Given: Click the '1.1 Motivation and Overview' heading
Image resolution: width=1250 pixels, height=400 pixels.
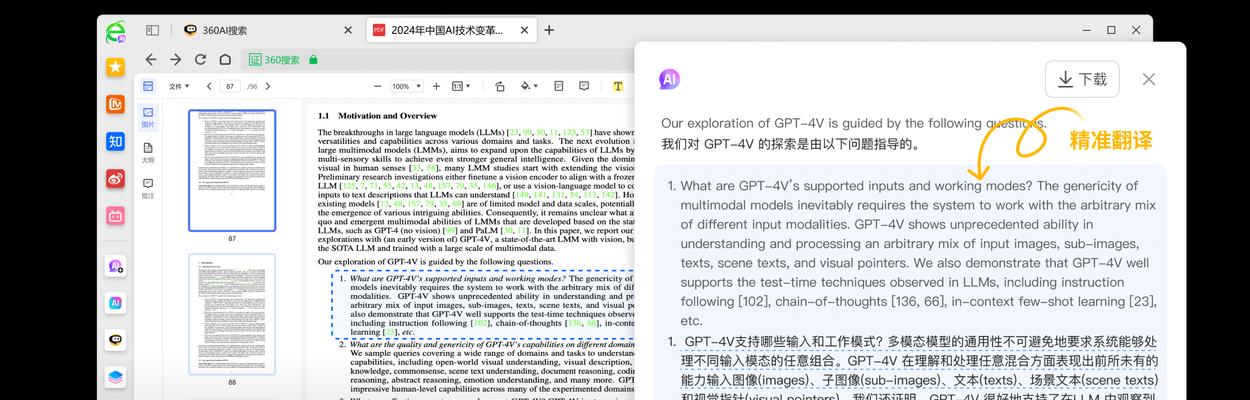Looking at the screenshot, I should [x=377, y=116].
